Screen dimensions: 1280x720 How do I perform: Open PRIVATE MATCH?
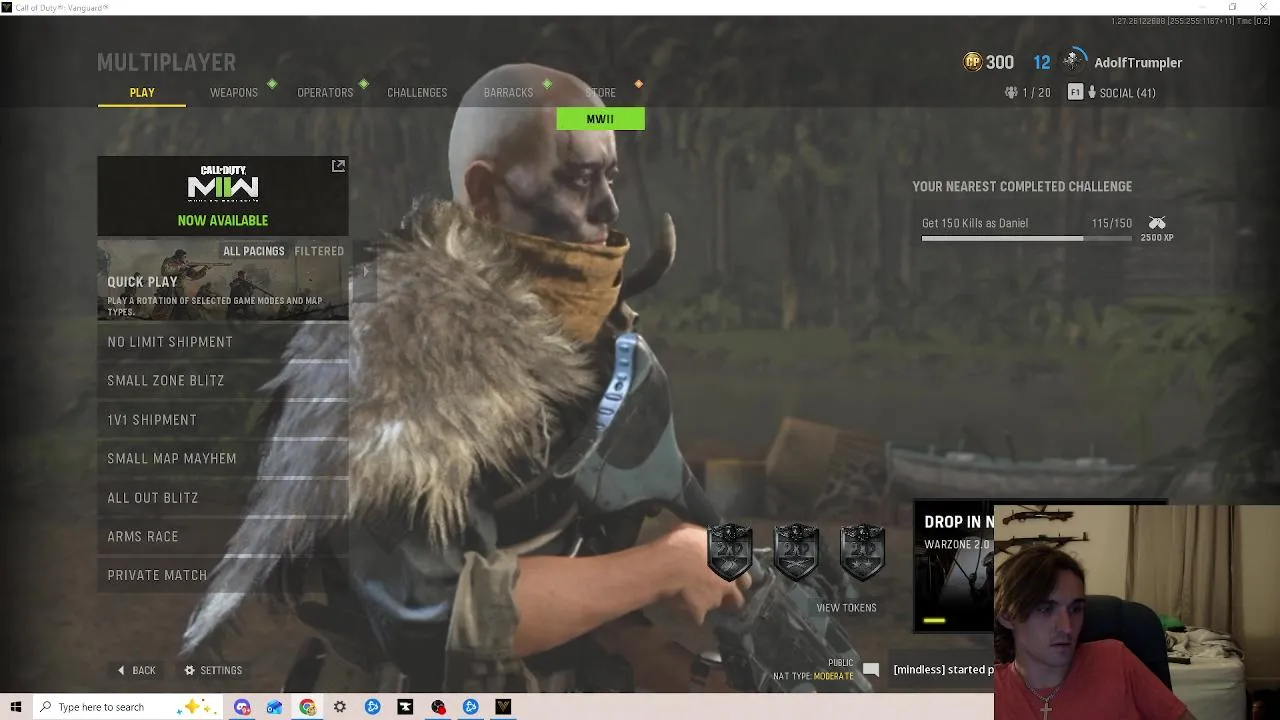click(223, 576)
